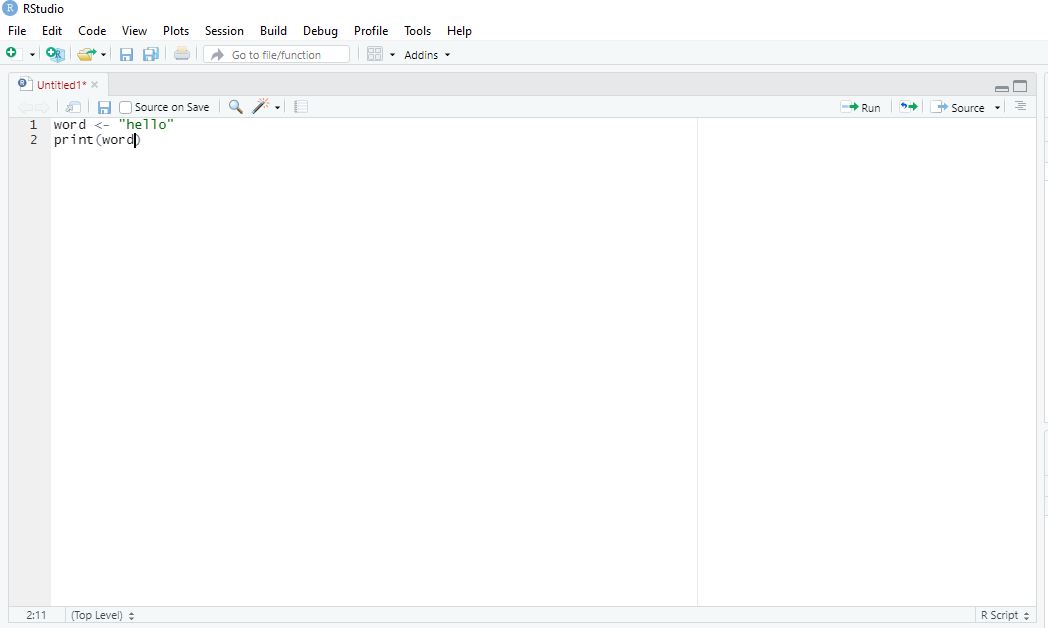Open find and replace magnifier
The height and width of the screenshot is (628, 1048).
236,107
